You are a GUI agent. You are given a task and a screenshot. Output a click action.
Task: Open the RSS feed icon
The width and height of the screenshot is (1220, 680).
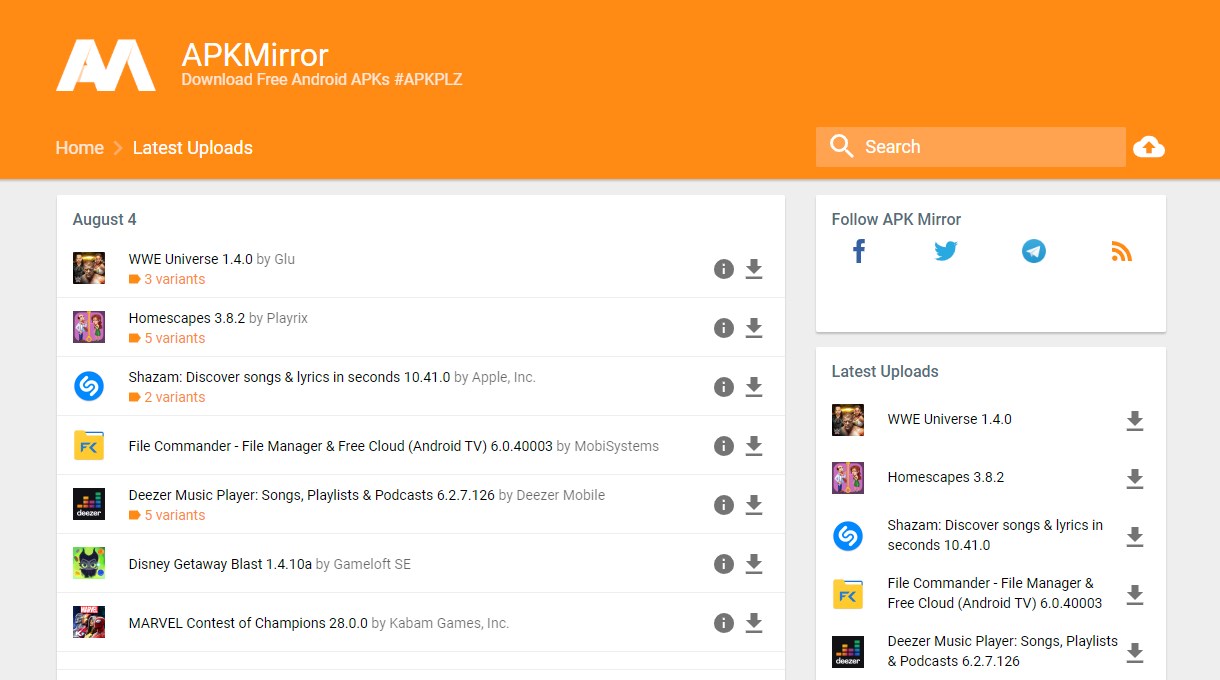[x=1122, y=251]
